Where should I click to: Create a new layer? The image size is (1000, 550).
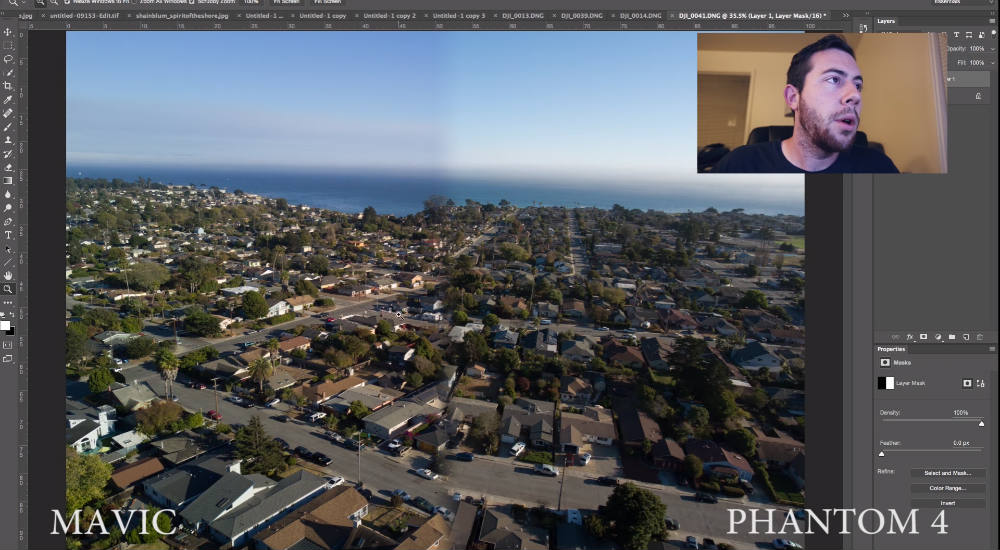(966, 337)
